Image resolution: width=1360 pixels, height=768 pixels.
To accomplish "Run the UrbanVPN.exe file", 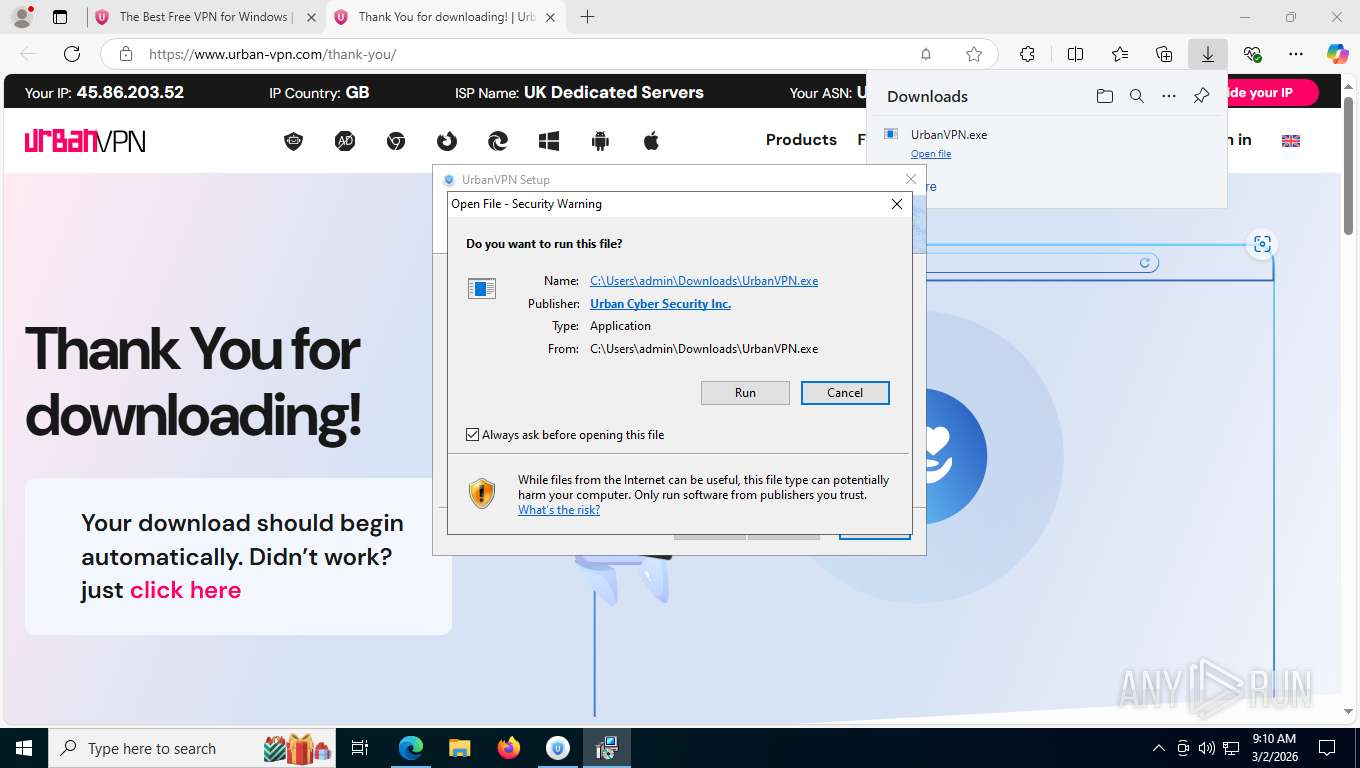I will [x=745, y=393].
